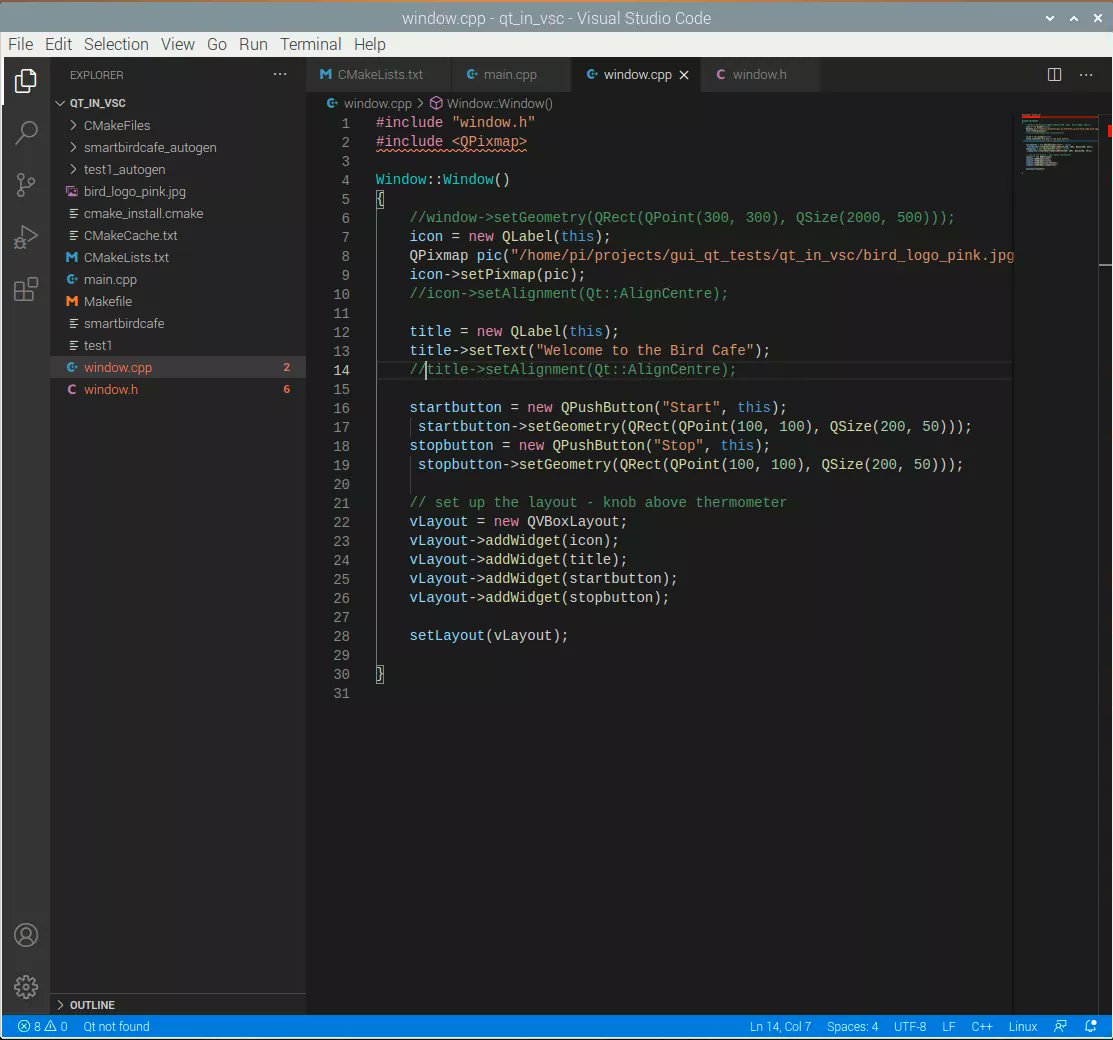Switch to the main.cpp tab
Viewport: 1113px width, 1040px height.
511,74
